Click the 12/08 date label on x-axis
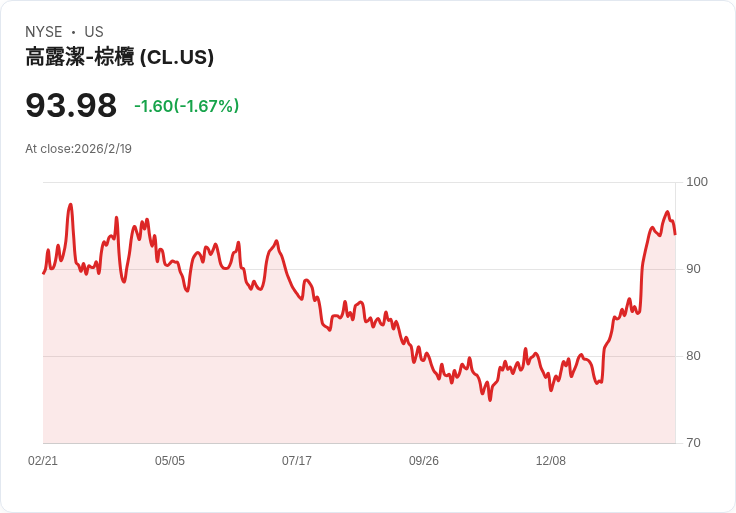 click(551, 461)
